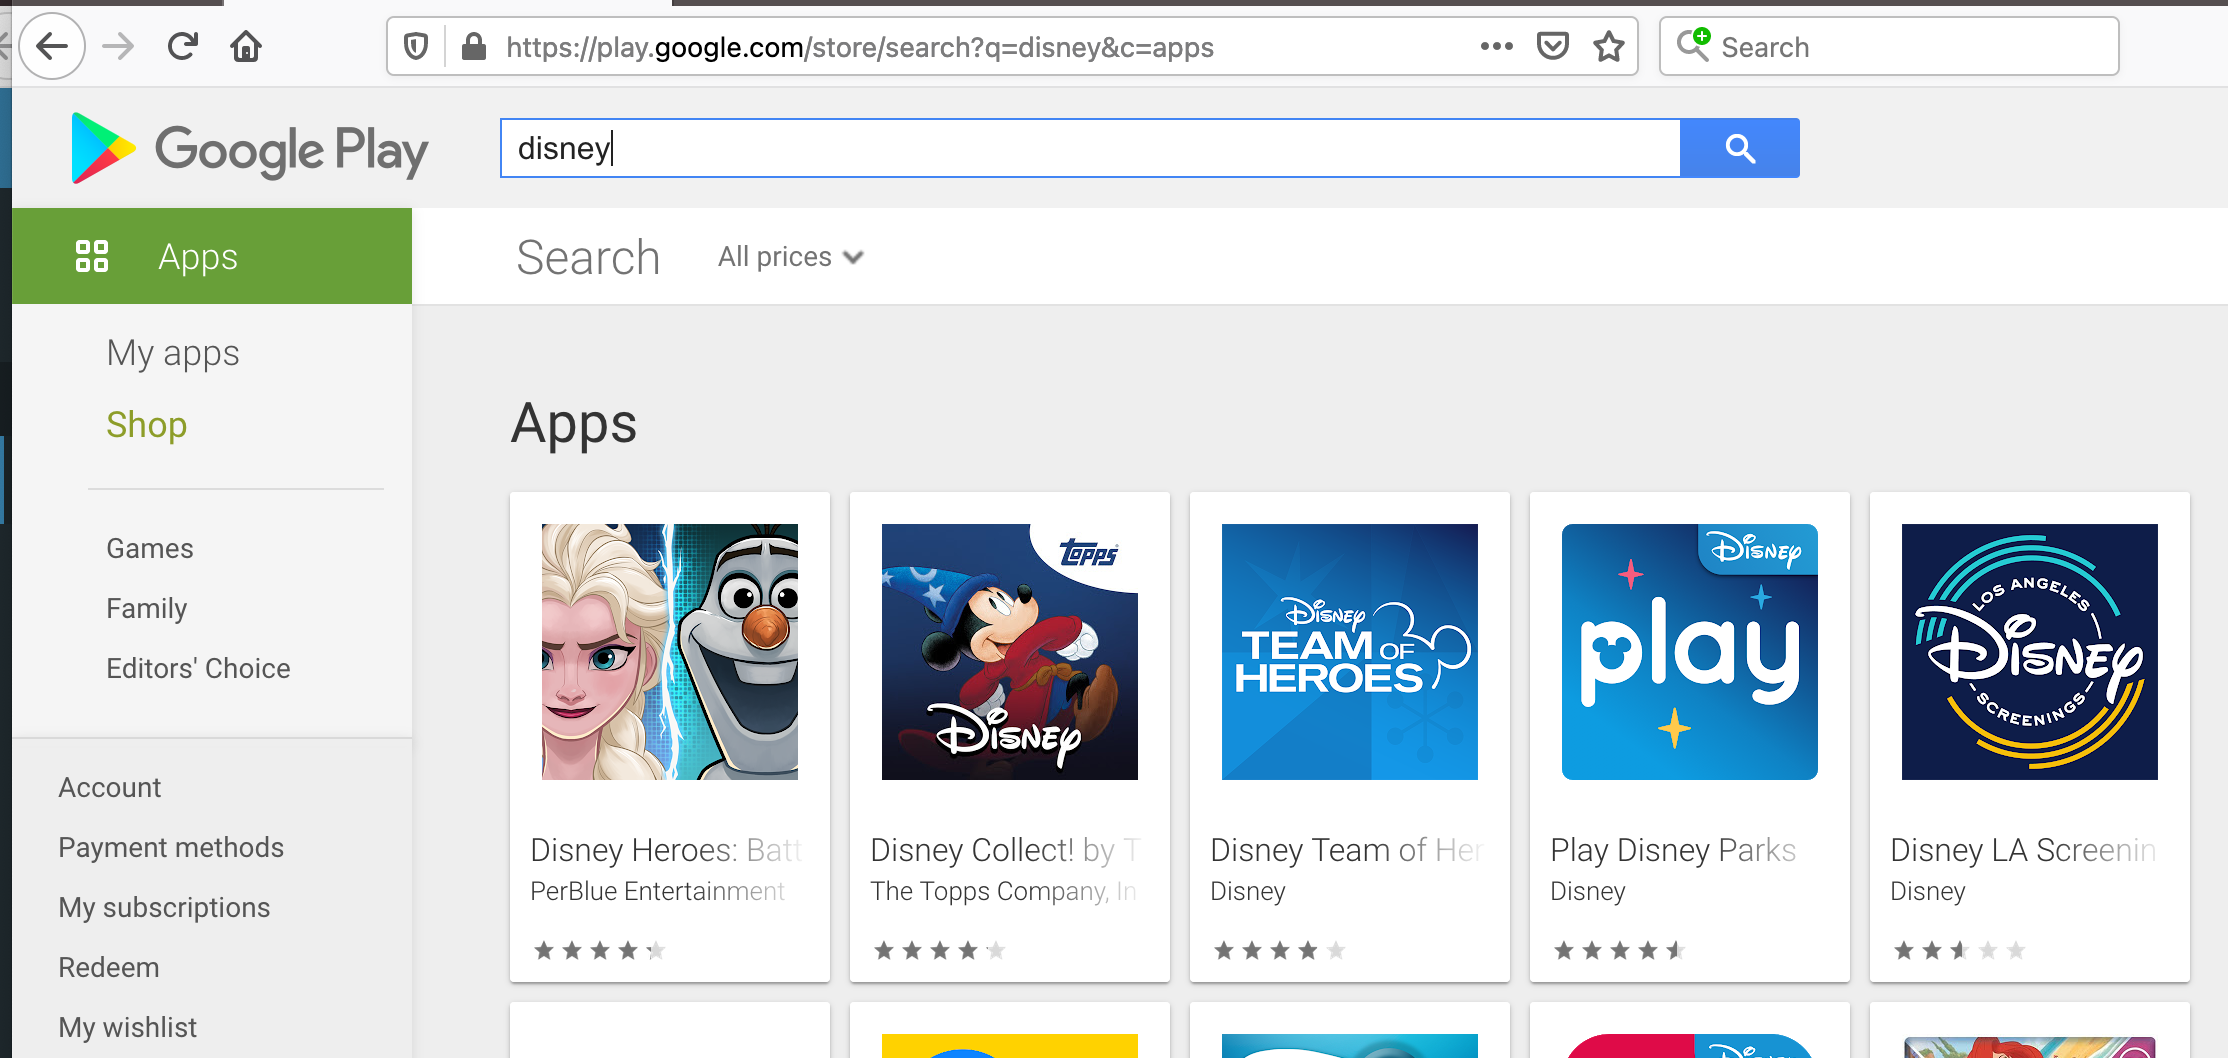Open the page actions three-dot menu
2228x1058 pixels.
tap(1496, 46)
